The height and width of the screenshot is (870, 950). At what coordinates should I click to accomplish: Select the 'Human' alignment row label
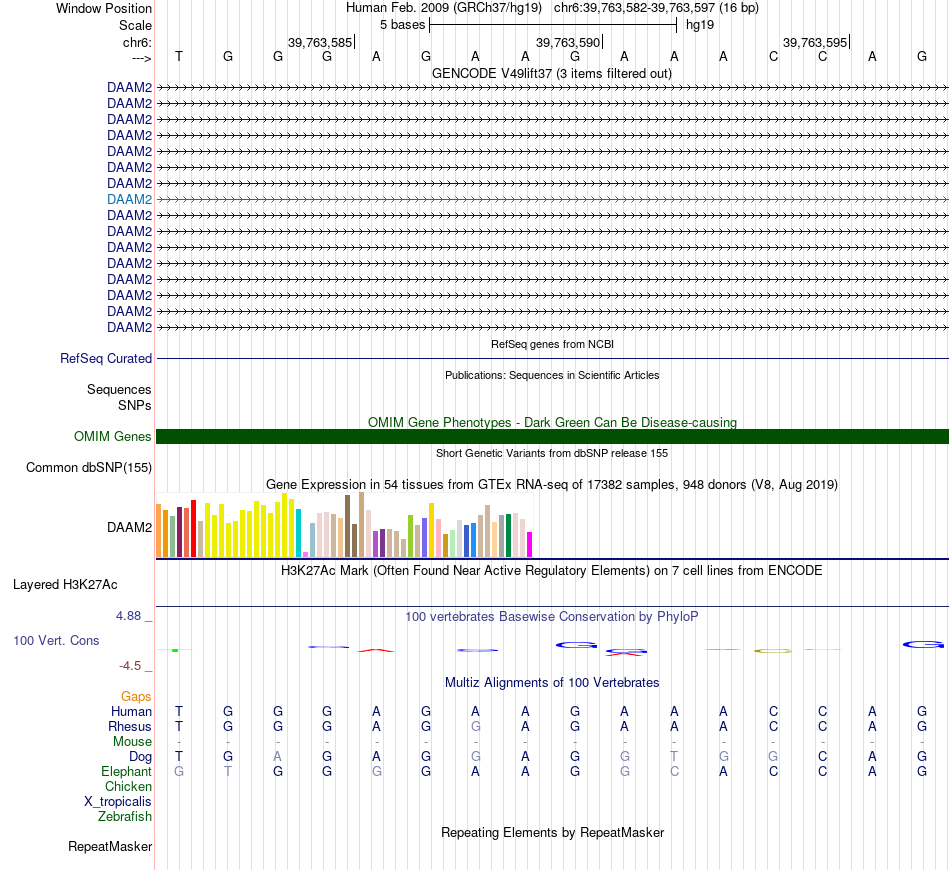point(131,711)
